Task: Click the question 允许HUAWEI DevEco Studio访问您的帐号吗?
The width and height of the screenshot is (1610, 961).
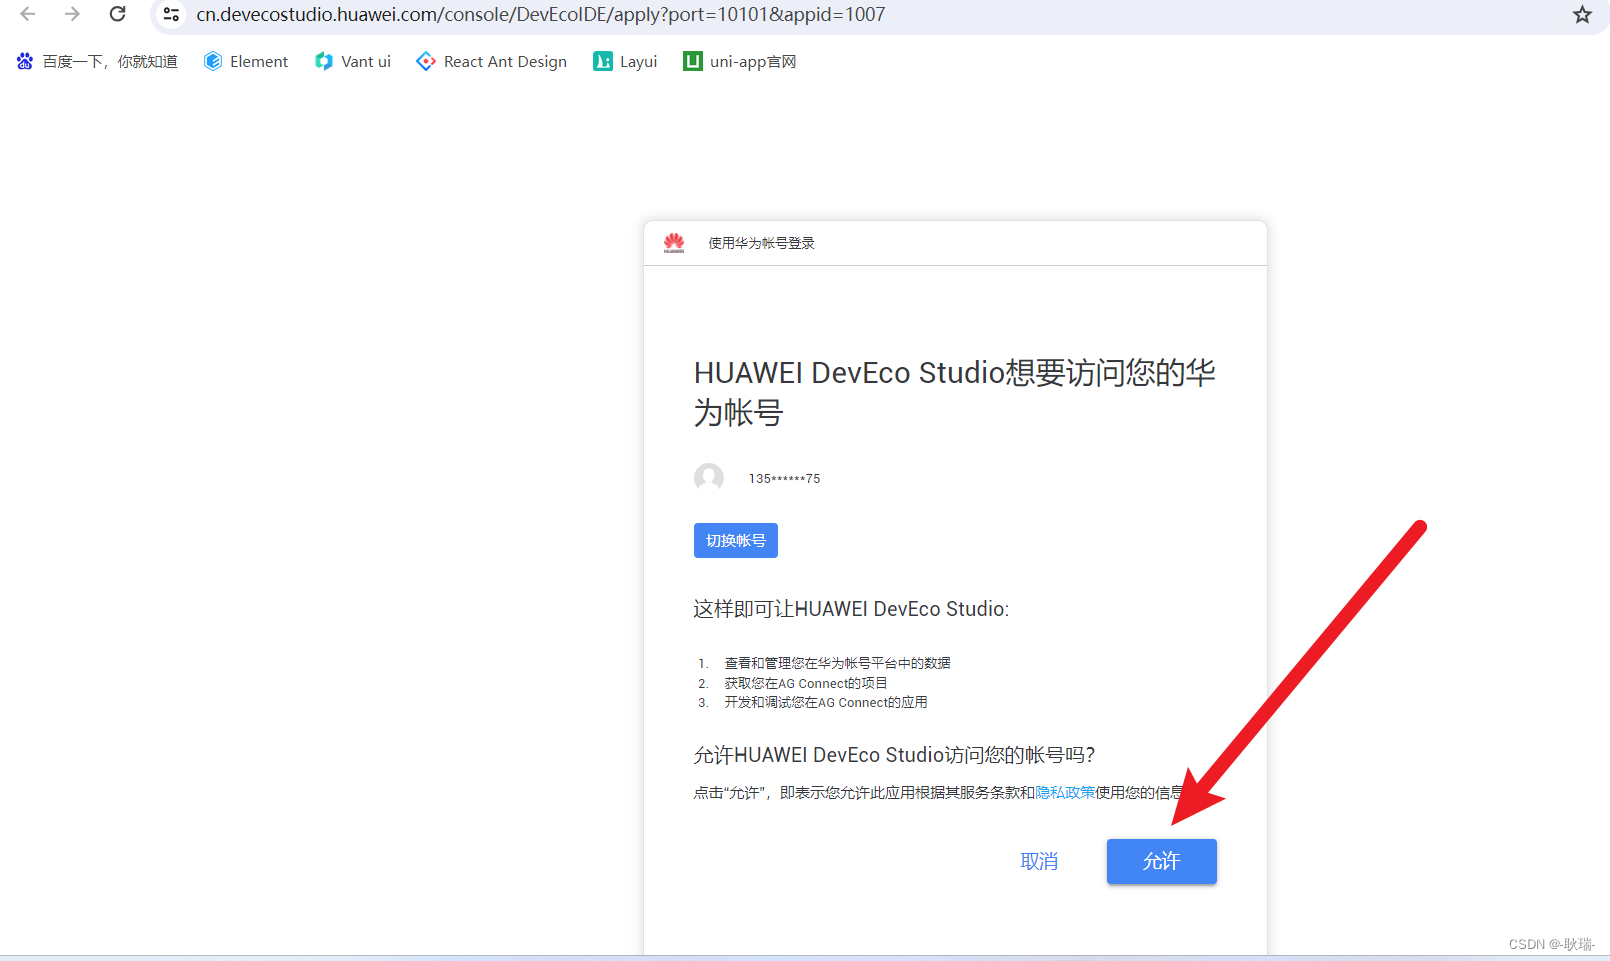Action: click(x=894, y=755)
